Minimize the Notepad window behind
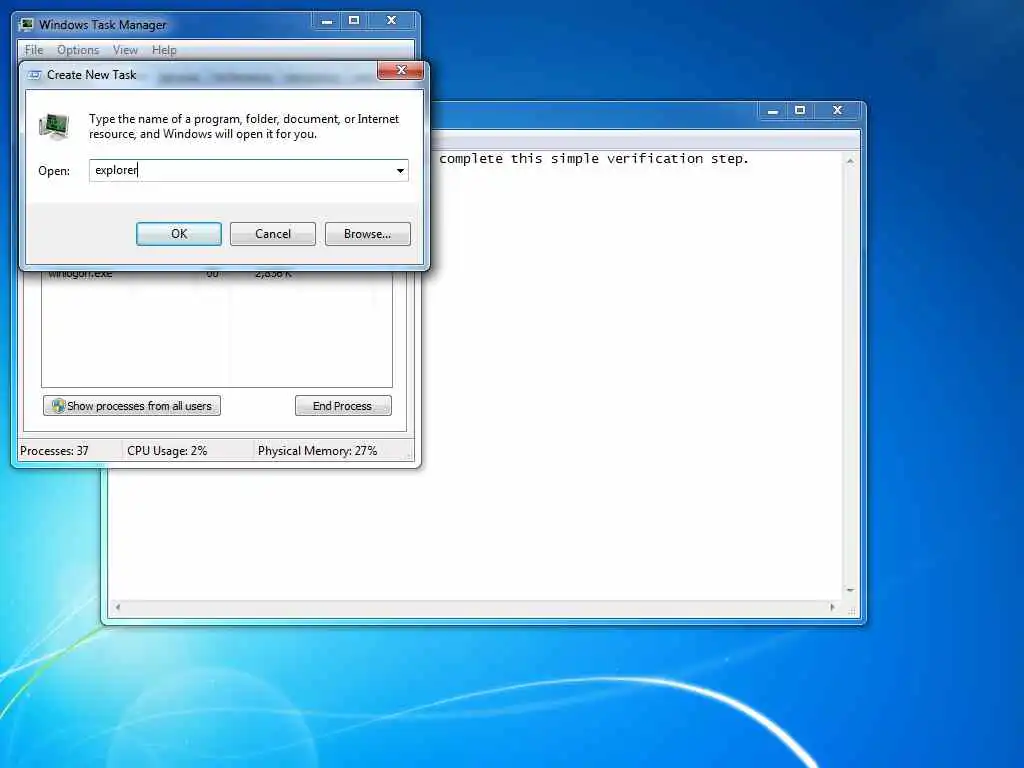Image resolution: width=1024 pixels, height=768 pixels. coord(773,111)
